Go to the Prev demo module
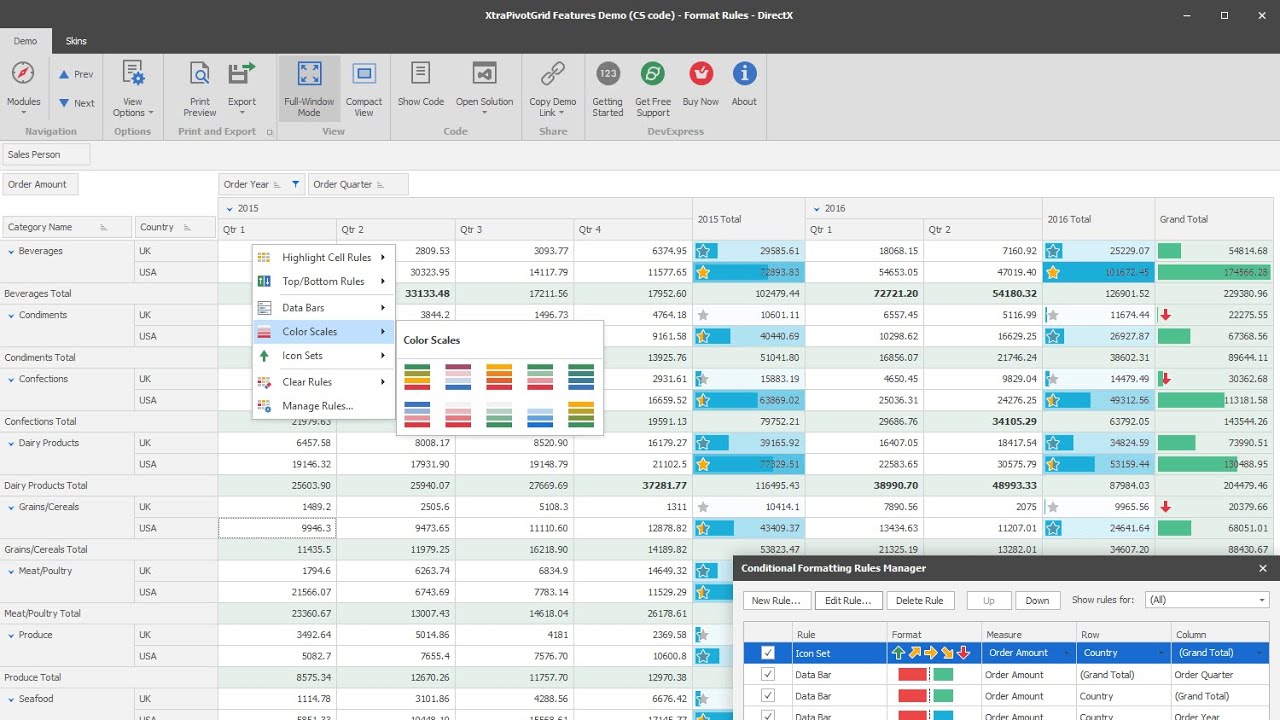 76,74
